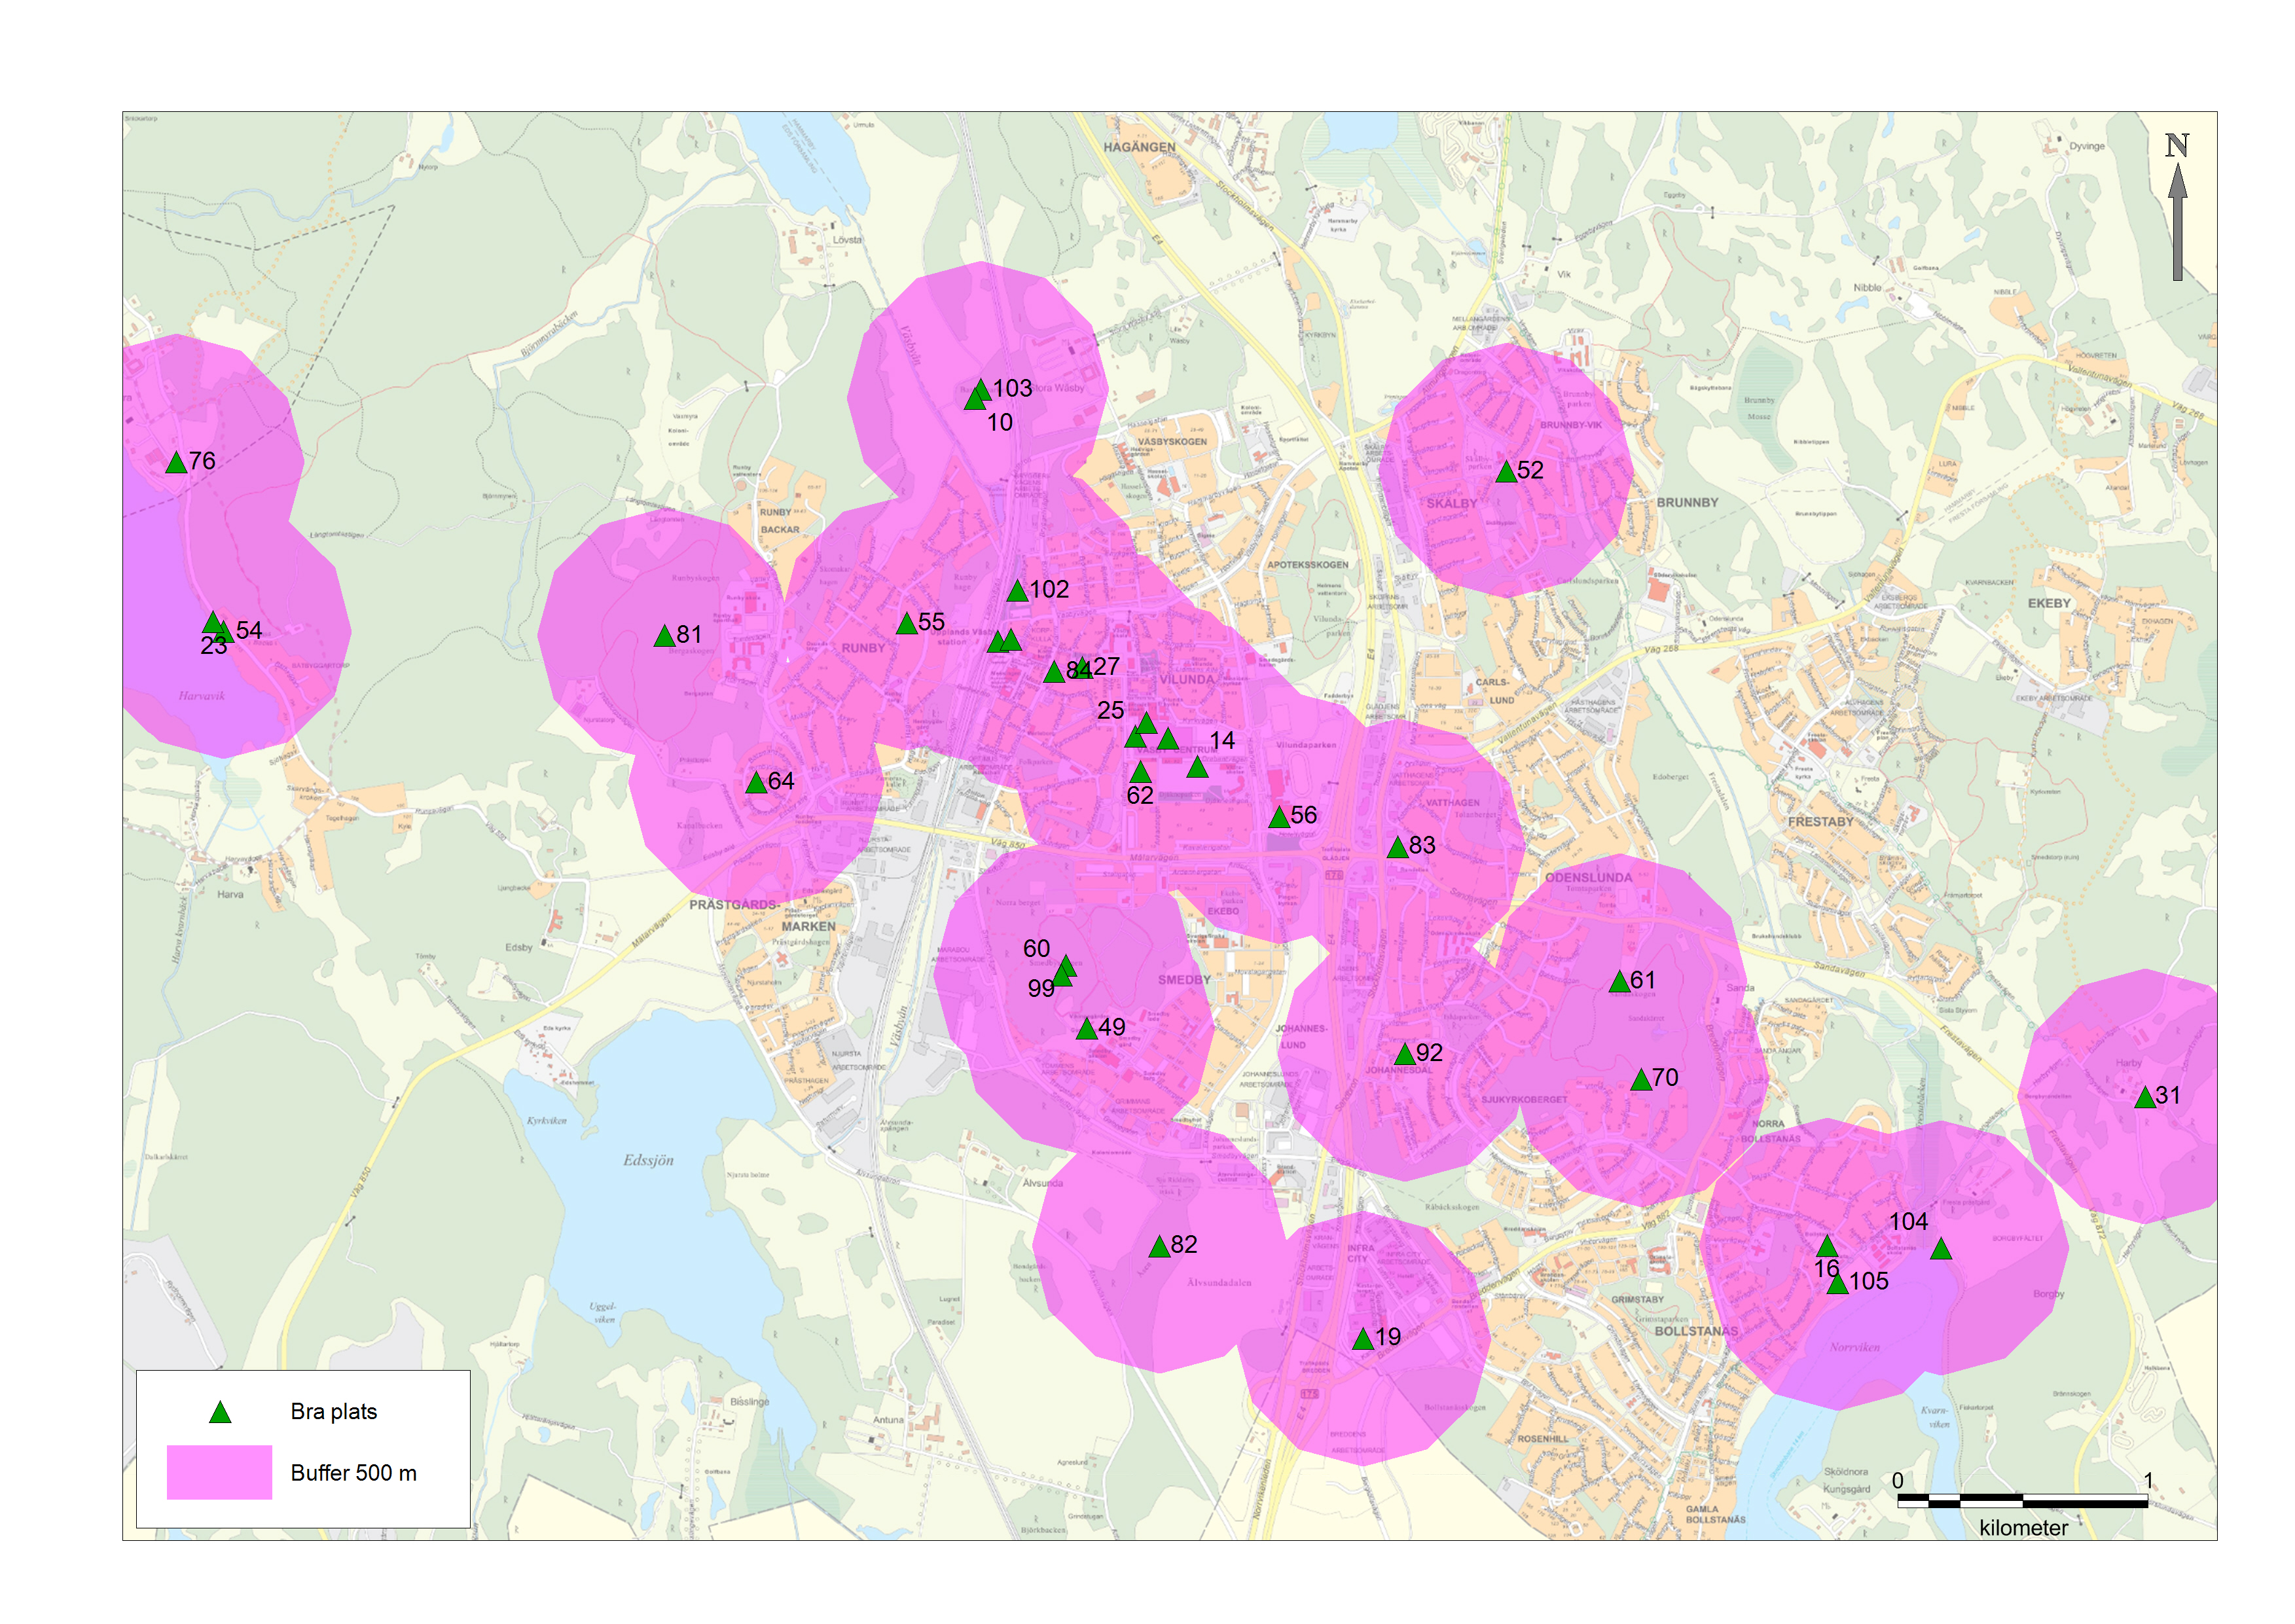This screenshot has height=1624, width=2295.
Task: Click the triangle marker labeled 55
Action: pyautogui.click(x=906, y=623)
